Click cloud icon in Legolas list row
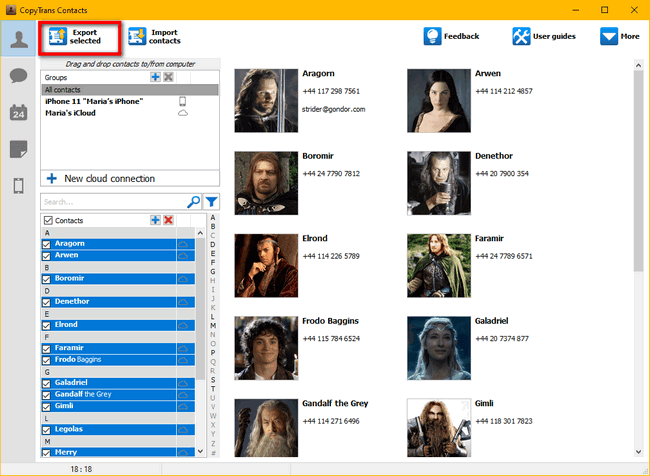Screen dimensions: 650x476 [x=183, y=430]
